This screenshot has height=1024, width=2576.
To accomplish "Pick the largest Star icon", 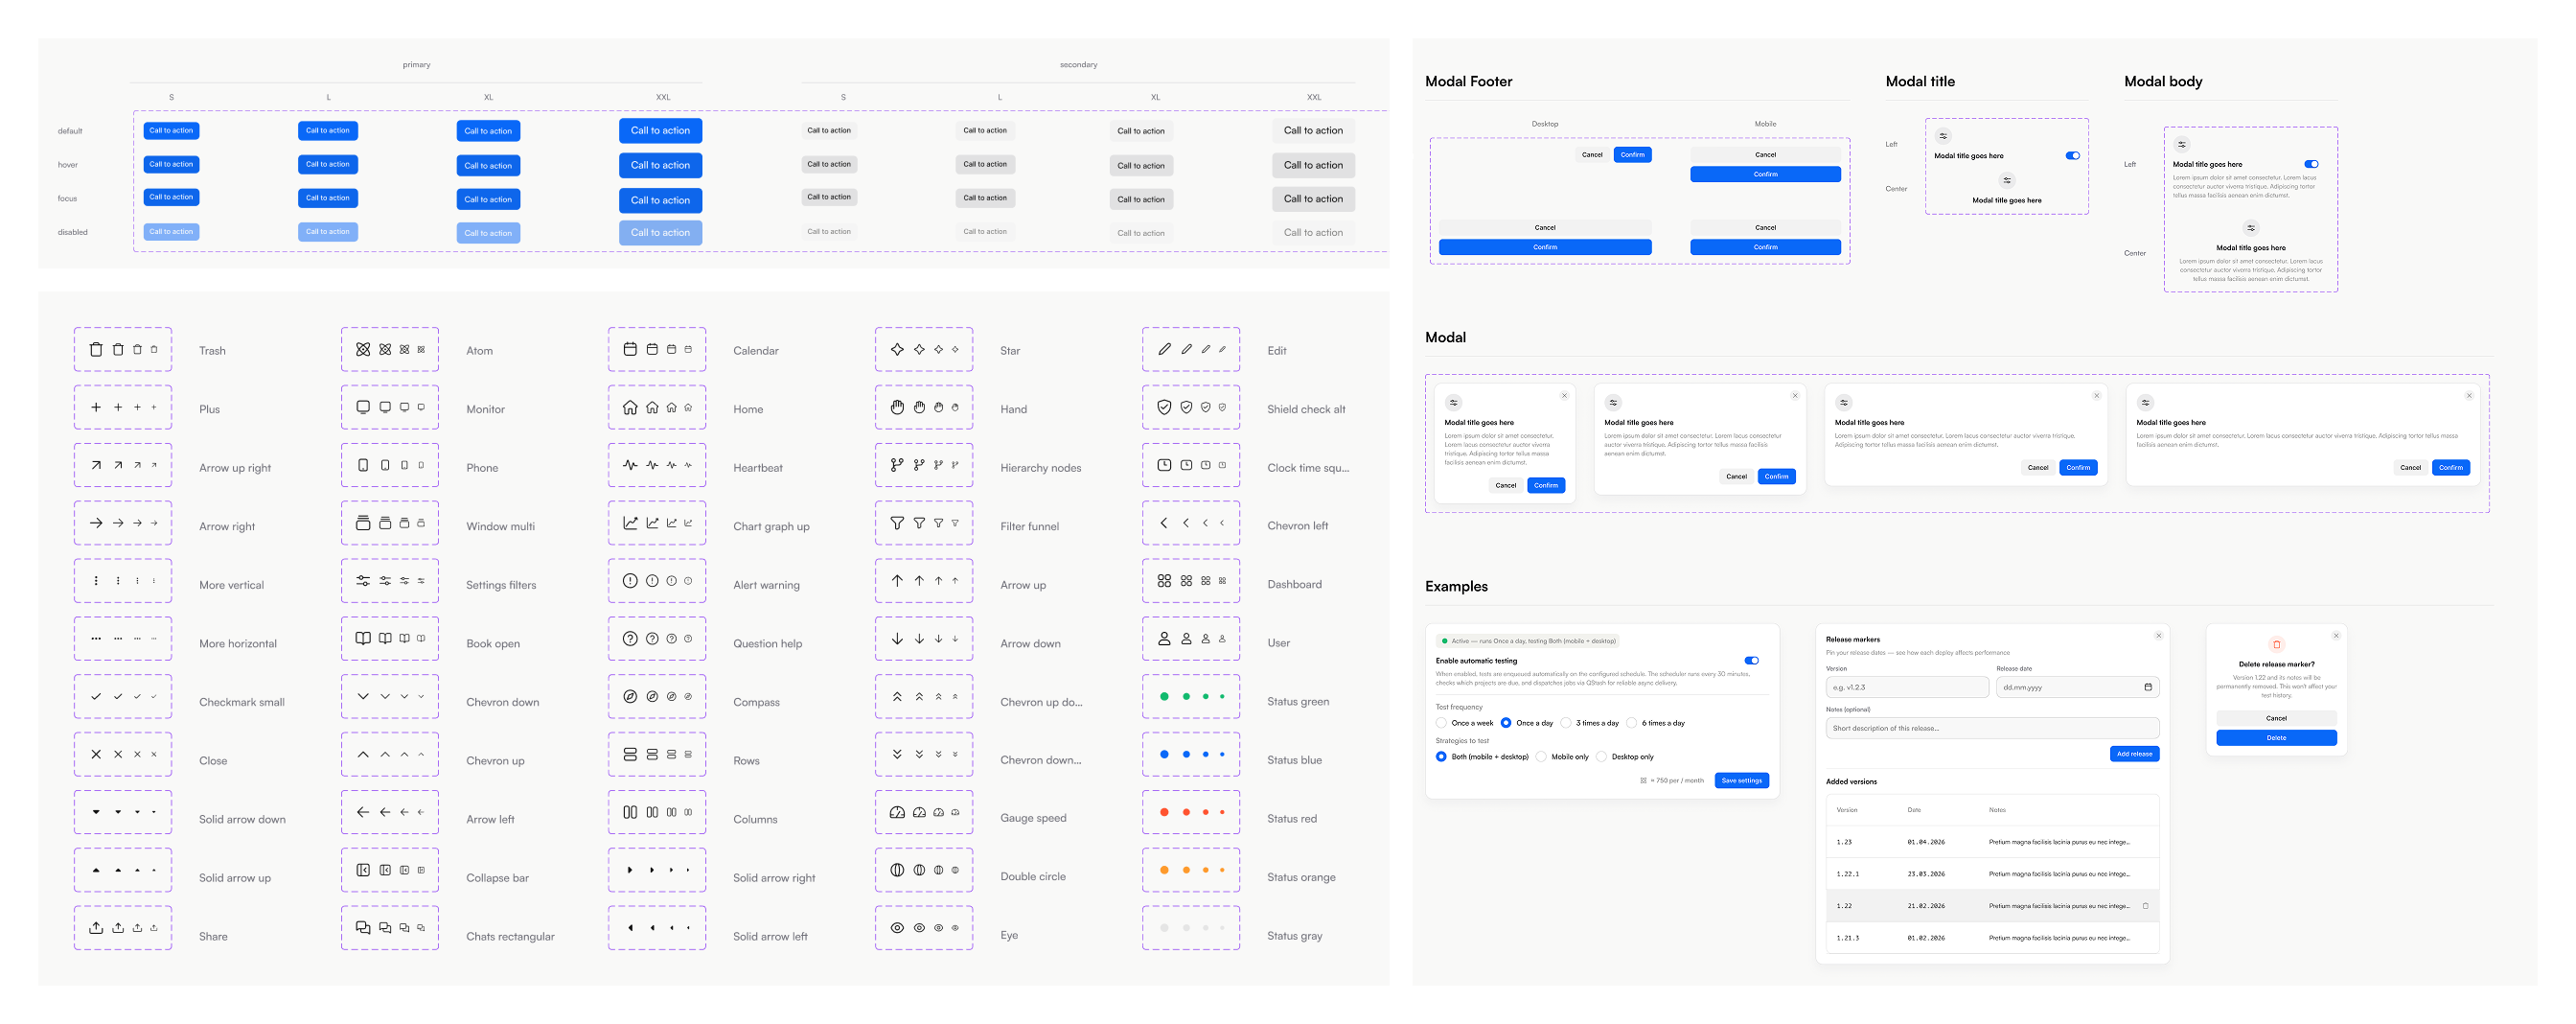I will click(x=897, y=349).
